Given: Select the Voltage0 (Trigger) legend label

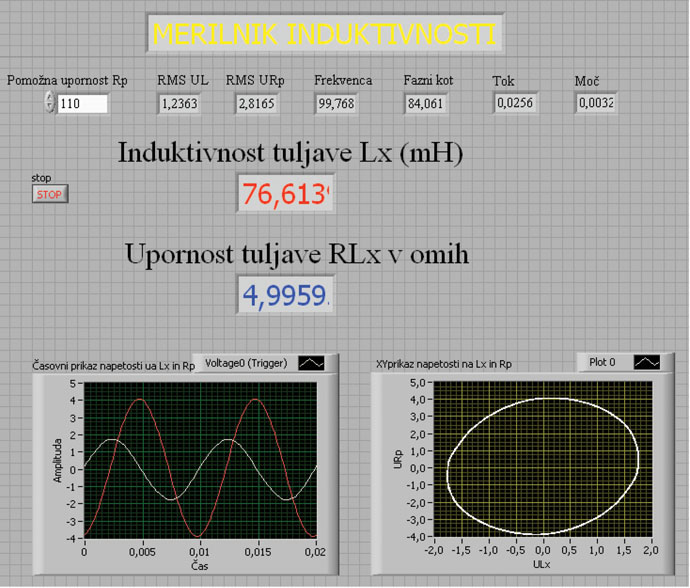Looking at the screenshot, I should click(x=246, y=365).
